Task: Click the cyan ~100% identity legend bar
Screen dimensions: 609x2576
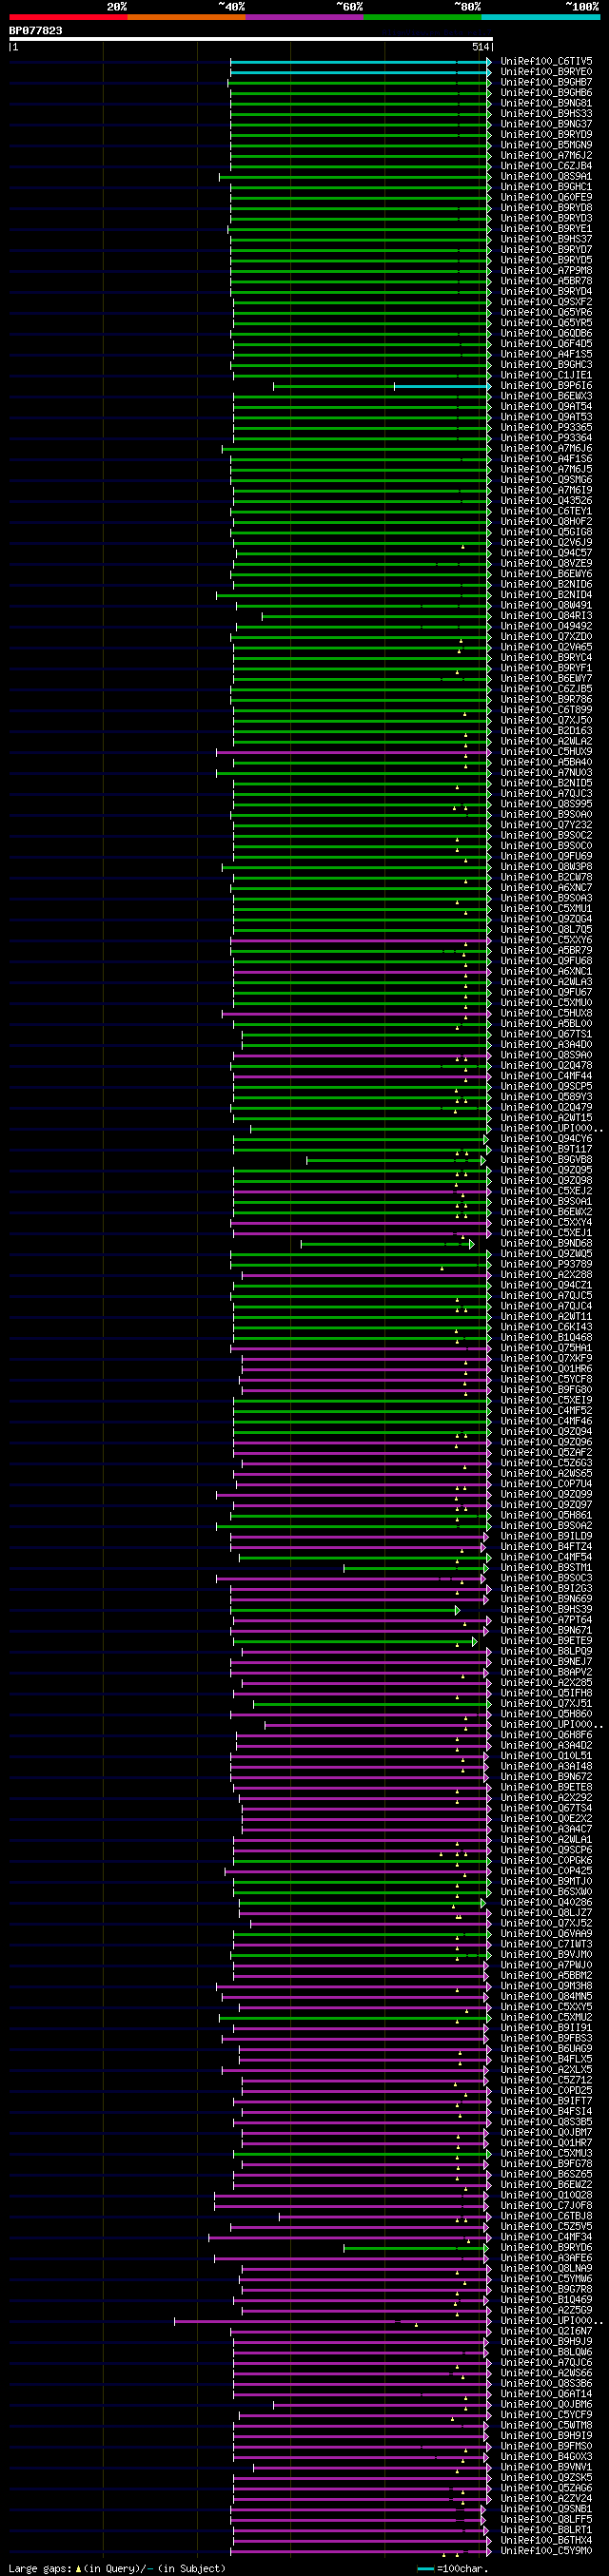Action: [x=540, y=17]
